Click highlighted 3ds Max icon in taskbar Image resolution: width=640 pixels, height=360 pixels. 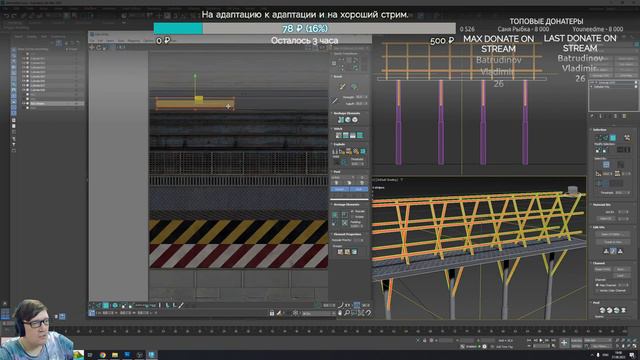[151, 355]
